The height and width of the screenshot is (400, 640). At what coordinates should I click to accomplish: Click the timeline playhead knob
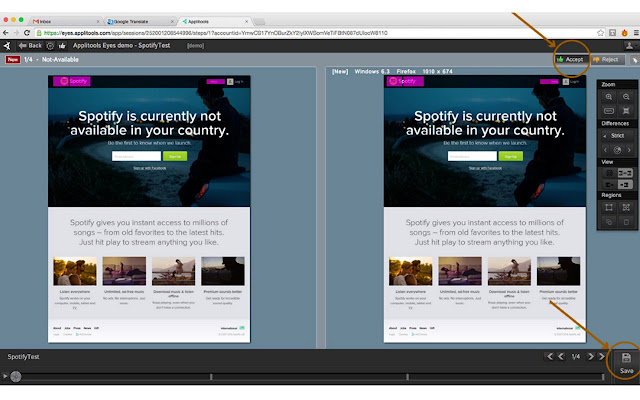pyautogui.click(x=16, y=376)
